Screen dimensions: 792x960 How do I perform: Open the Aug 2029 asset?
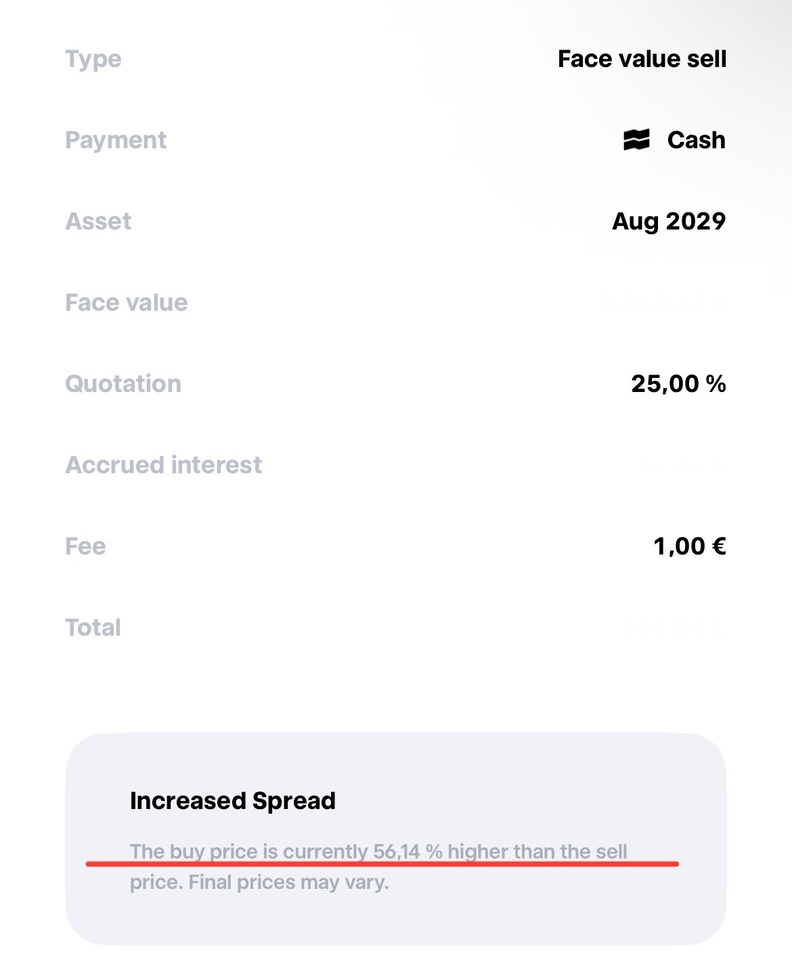[x=669, y=221]
